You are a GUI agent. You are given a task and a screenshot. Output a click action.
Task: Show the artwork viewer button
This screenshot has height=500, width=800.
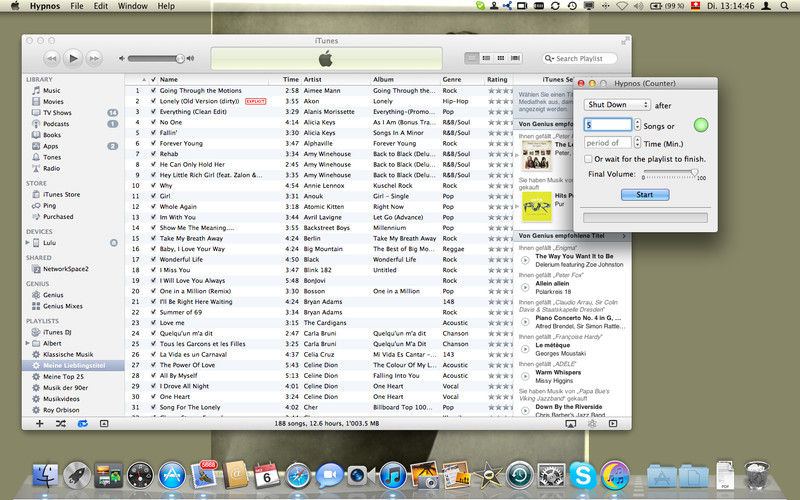pyautogui.click(x=104, y=423)
